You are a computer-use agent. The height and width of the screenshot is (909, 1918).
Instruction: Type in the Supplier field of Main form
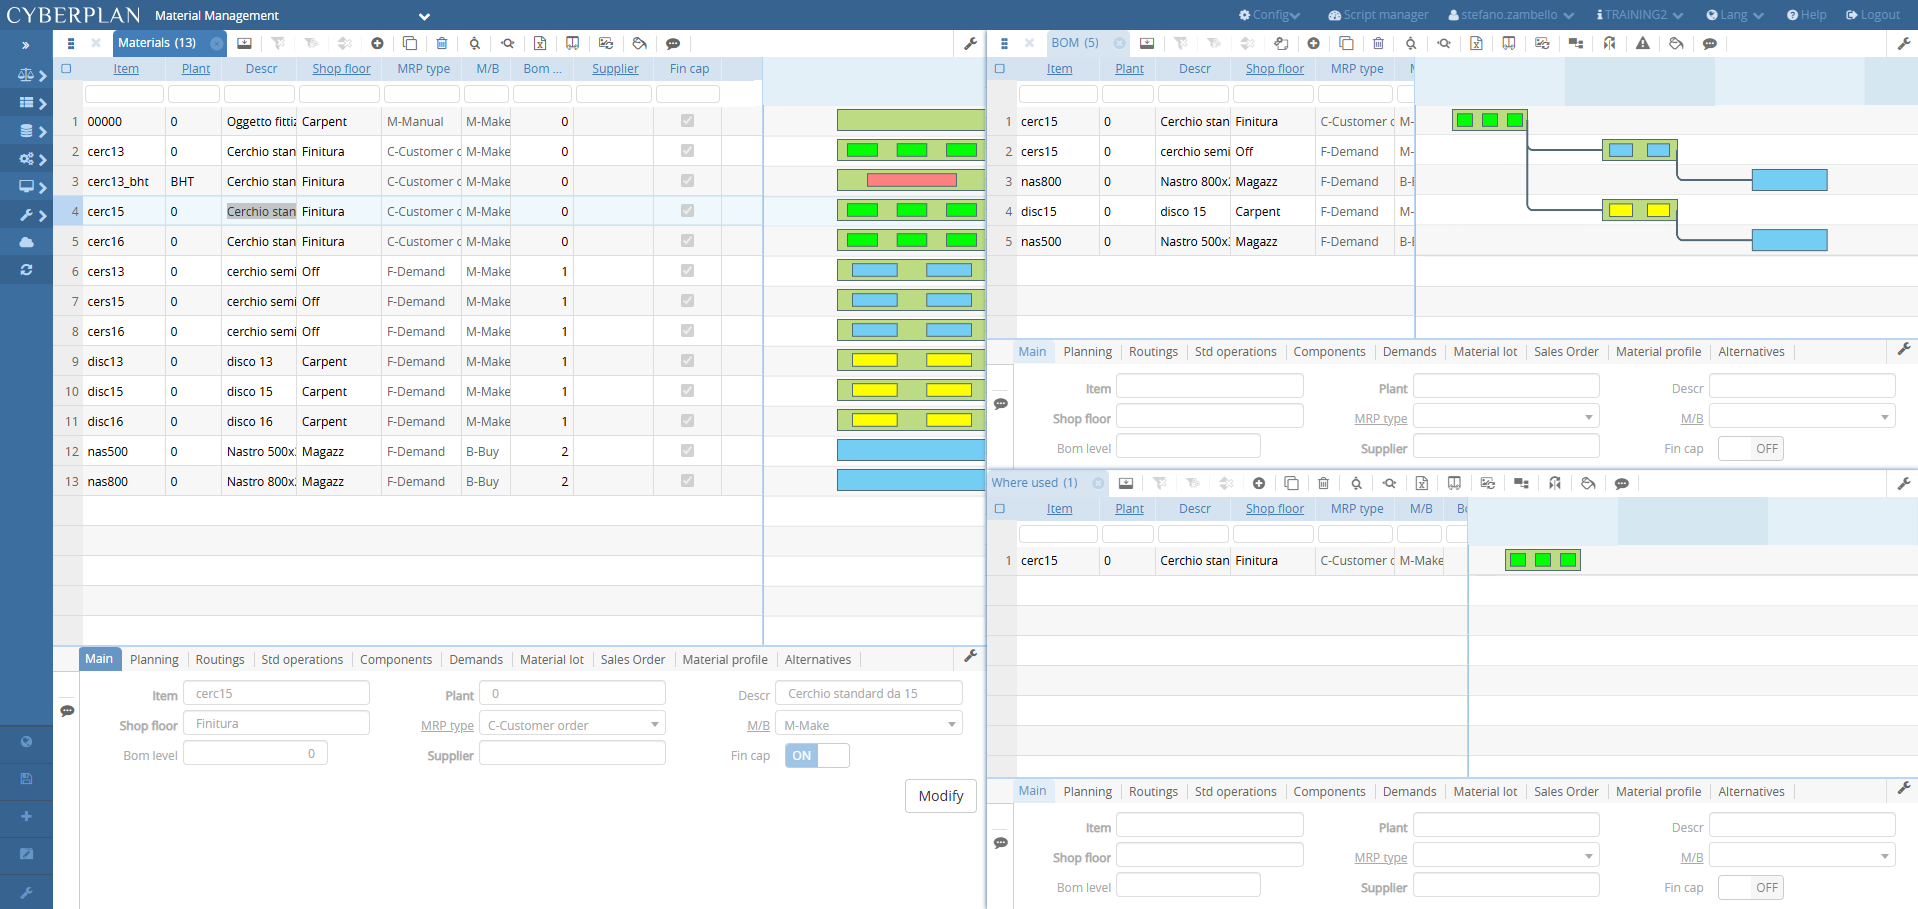(572, 752)
